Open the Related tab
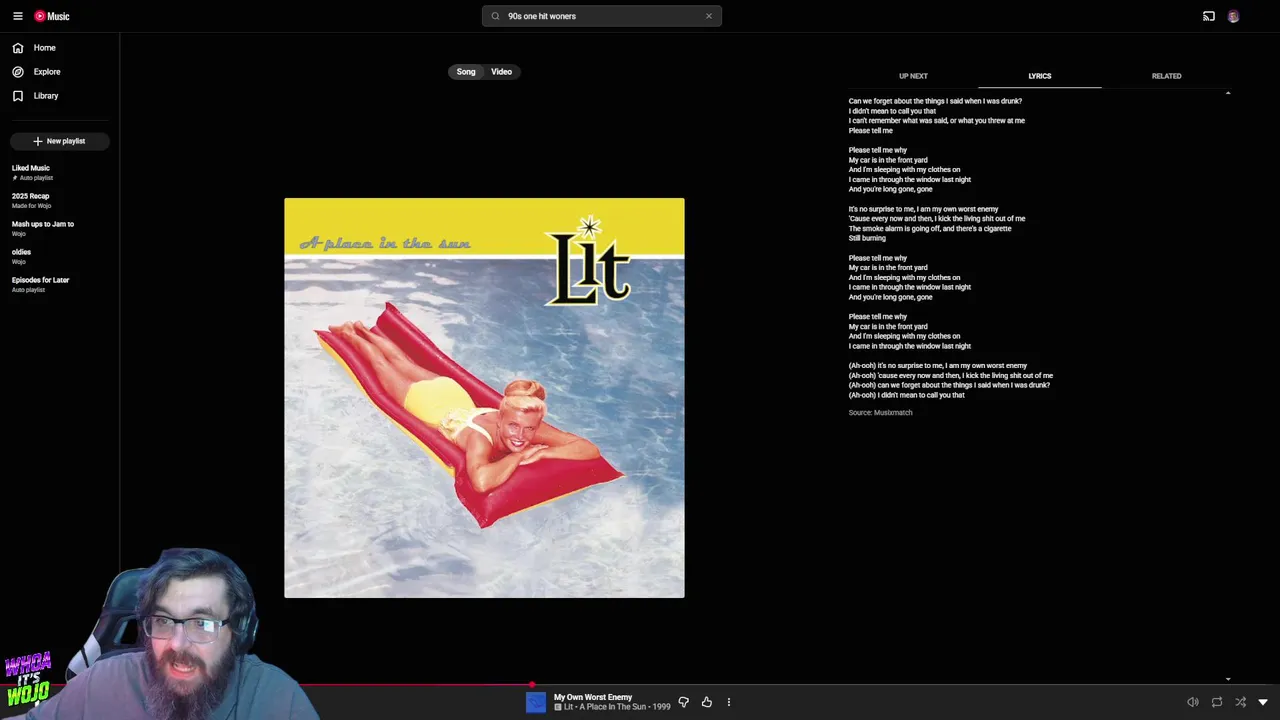 pos(1166,76)
